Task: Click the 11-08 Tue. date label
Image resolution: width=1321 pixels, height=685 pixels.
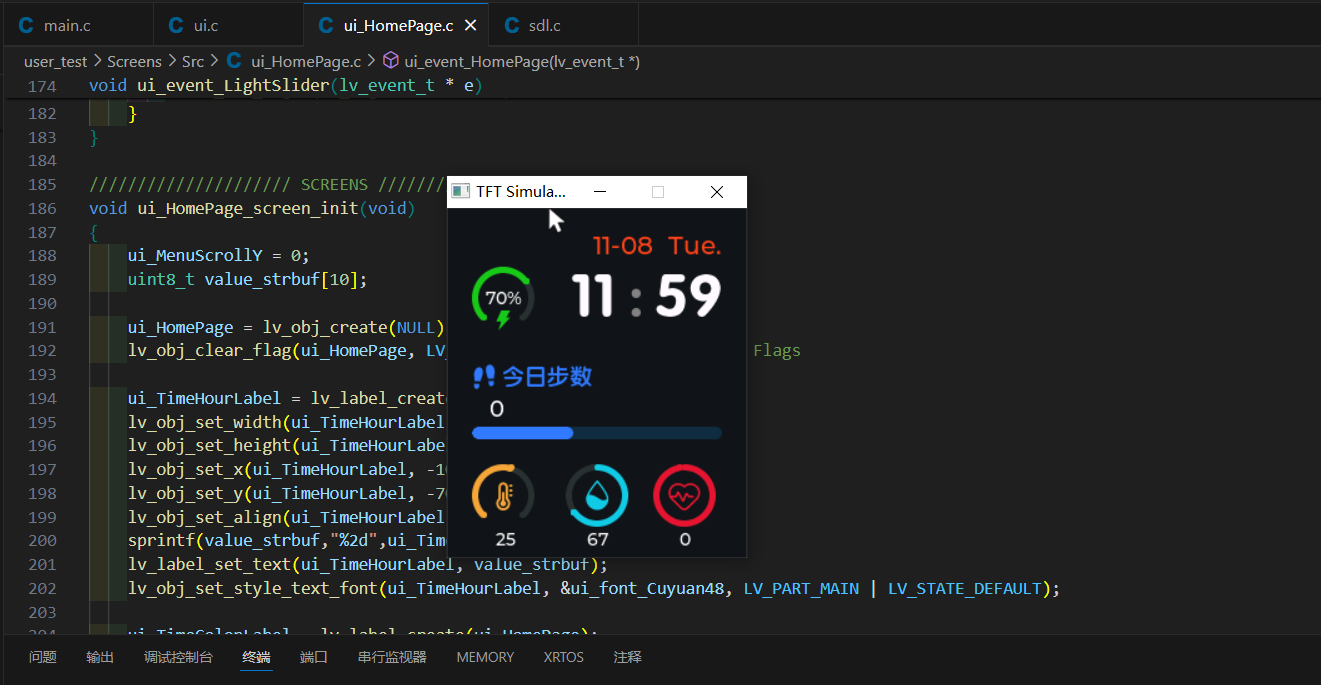Action: pyautogui.click(x=657, y=246)
